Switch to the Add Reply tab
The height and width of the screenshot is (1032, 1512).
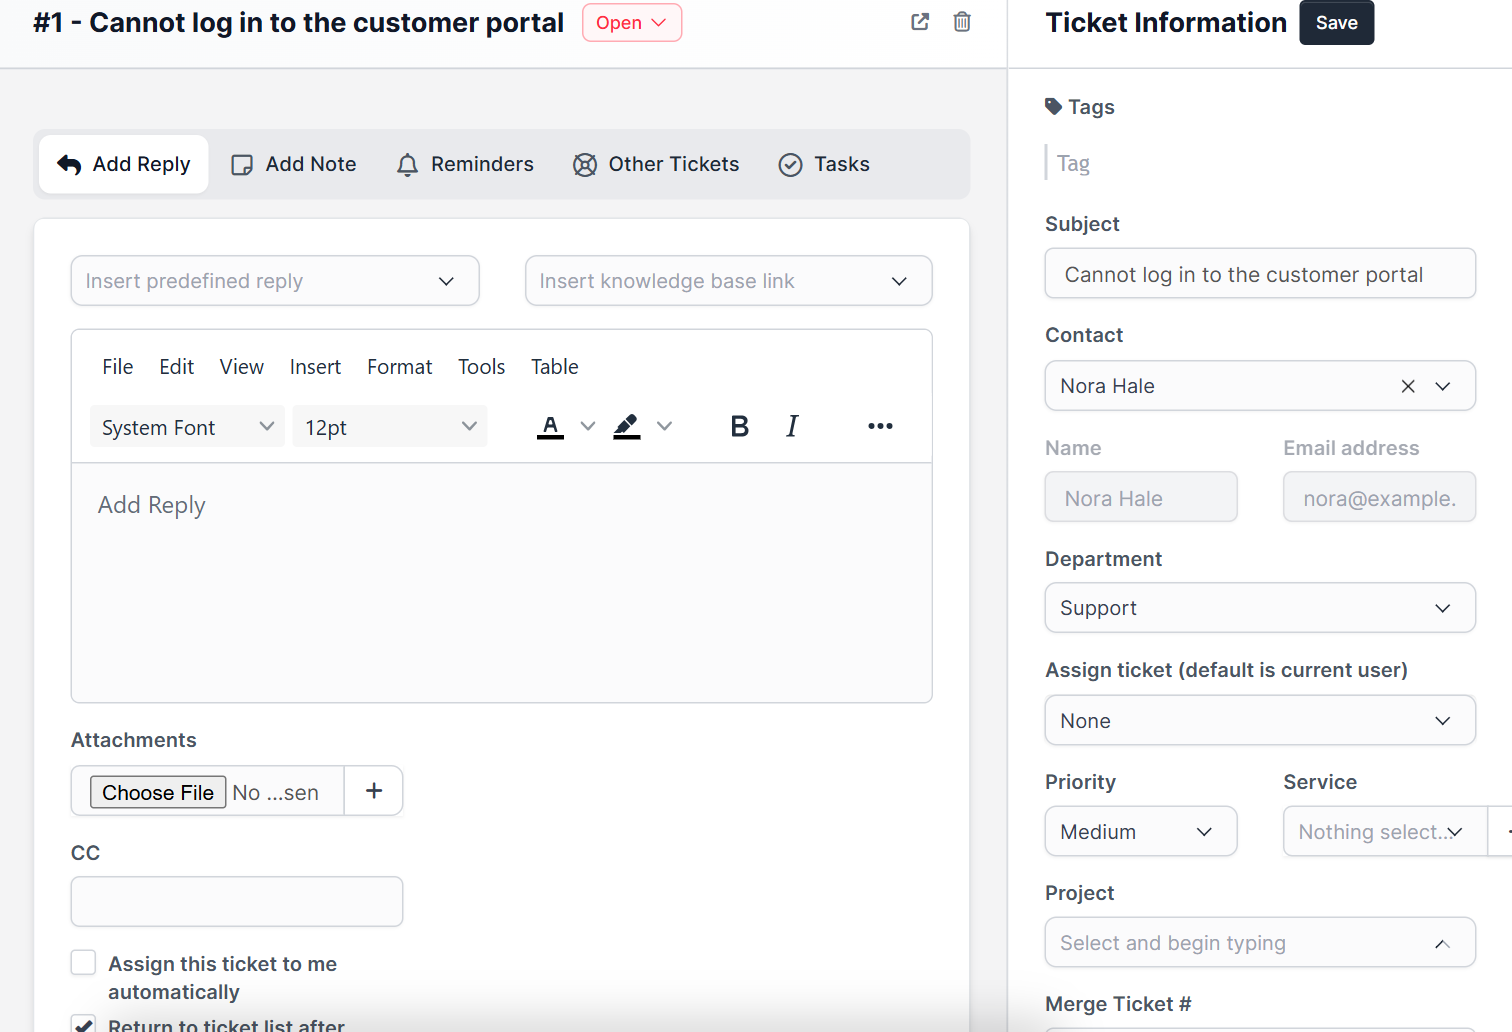(x=124, y=164)
